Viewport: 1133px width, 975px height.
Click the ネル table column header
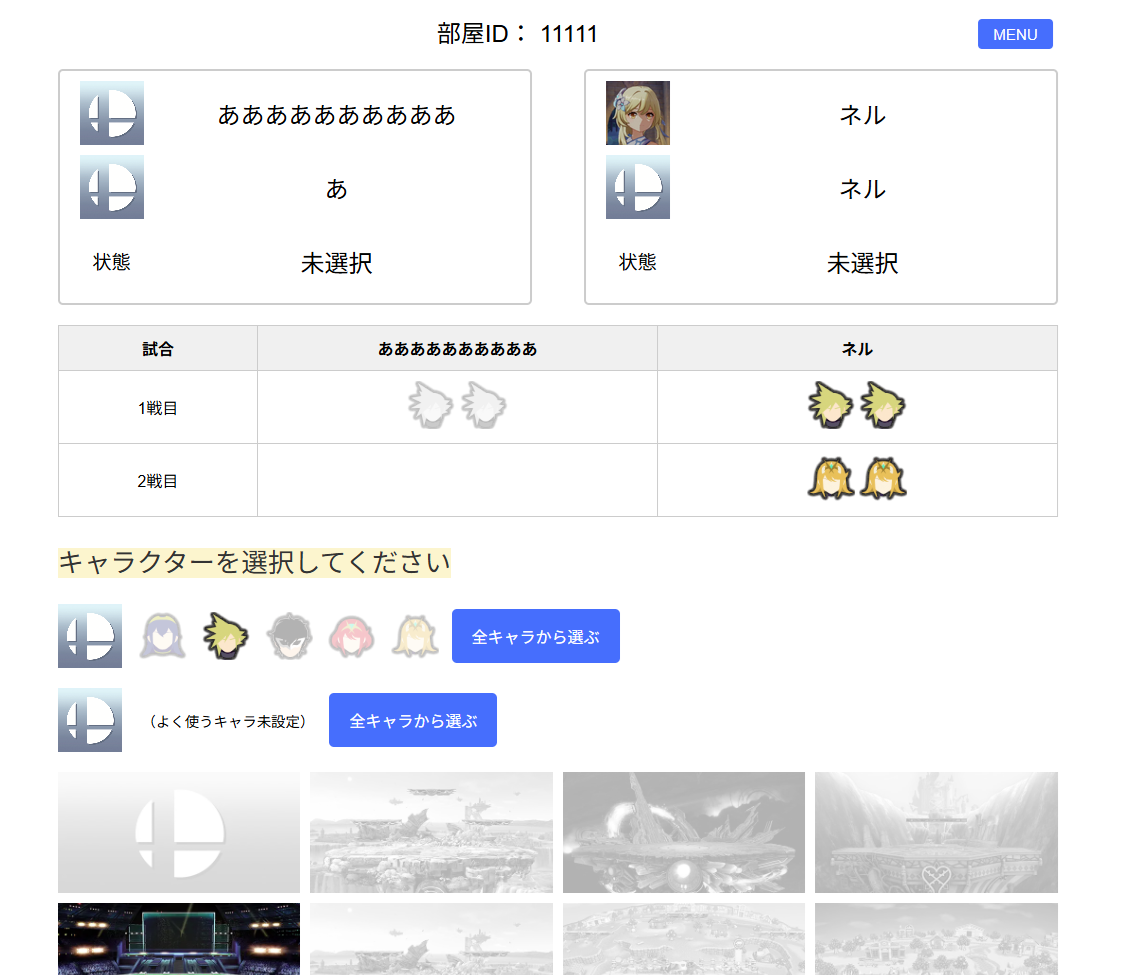(857, 348)
